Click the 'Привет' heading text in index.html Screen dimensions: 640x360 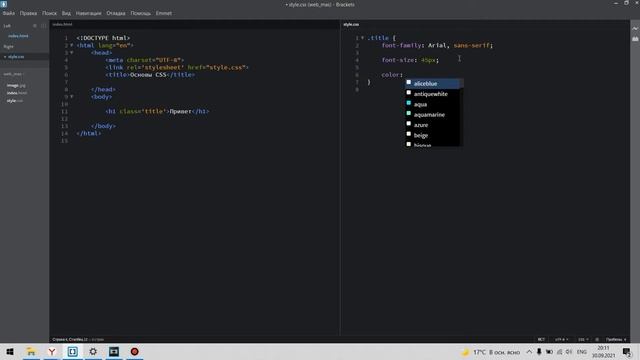pos(180,111)
